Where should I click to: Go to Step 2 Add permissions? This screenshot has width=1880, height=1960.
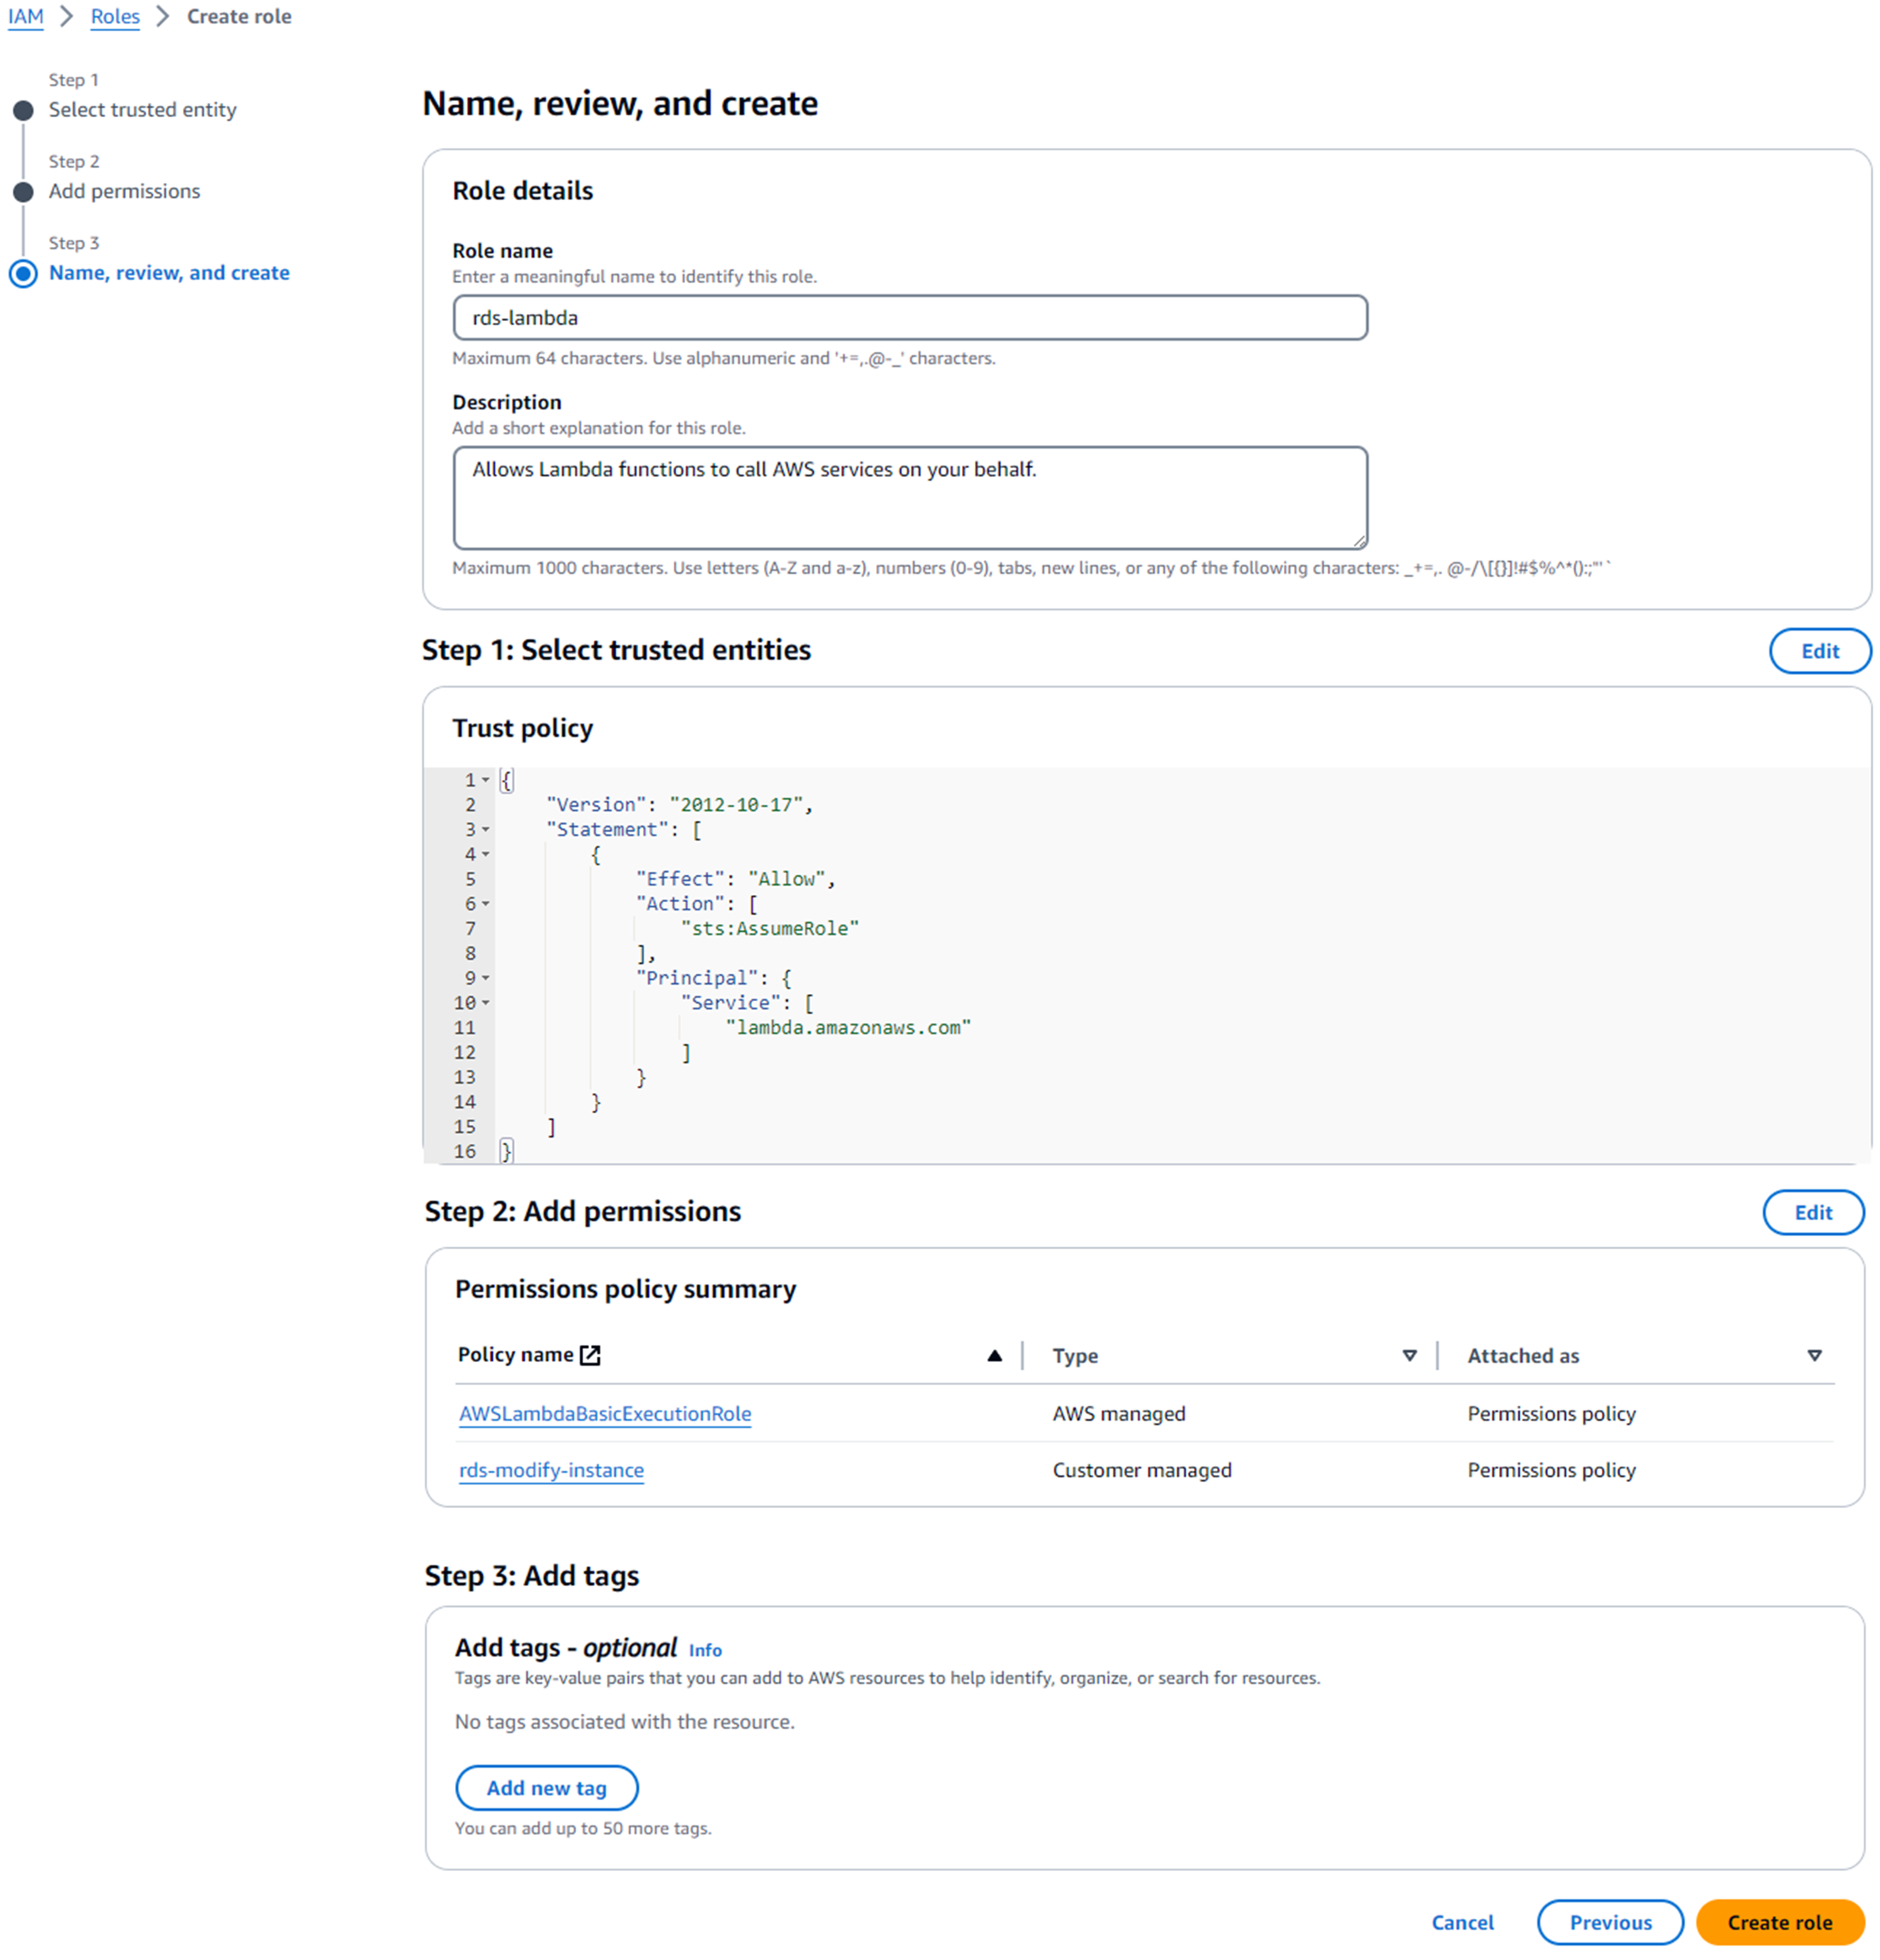point(124,191)
